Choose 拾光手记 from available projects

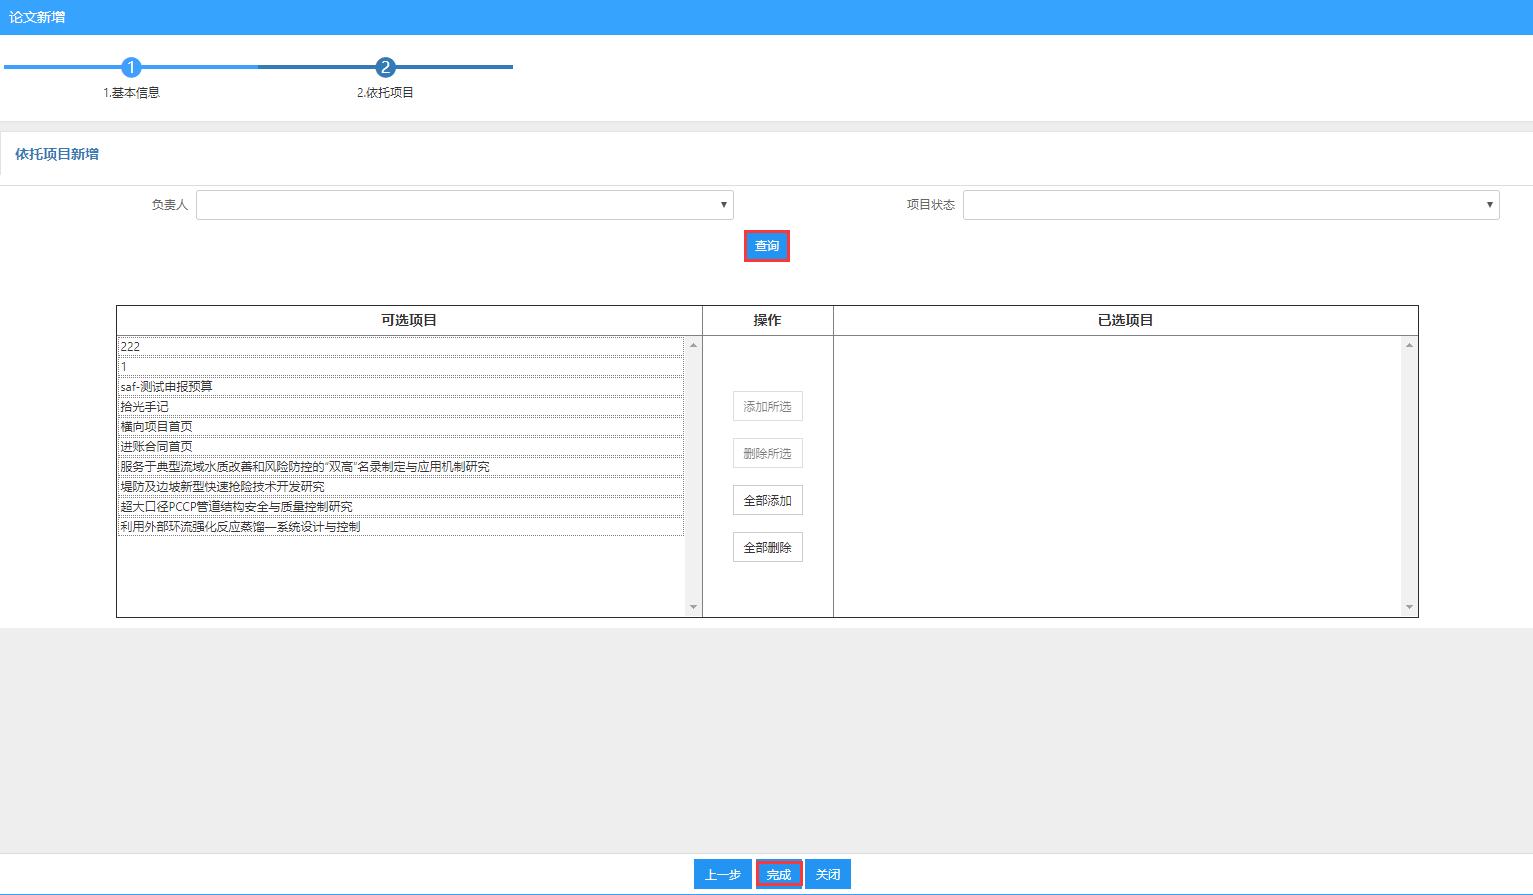(x=400, y=407)
